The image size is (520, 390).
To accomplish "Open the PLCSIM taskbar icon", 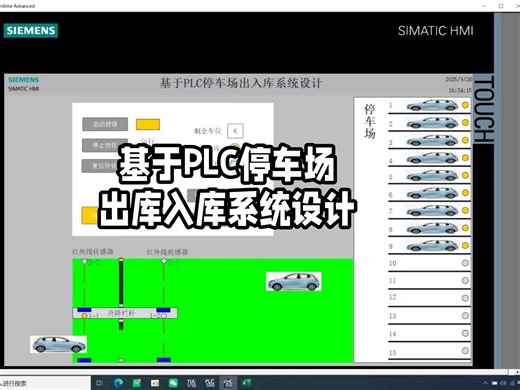I will 210,383.
